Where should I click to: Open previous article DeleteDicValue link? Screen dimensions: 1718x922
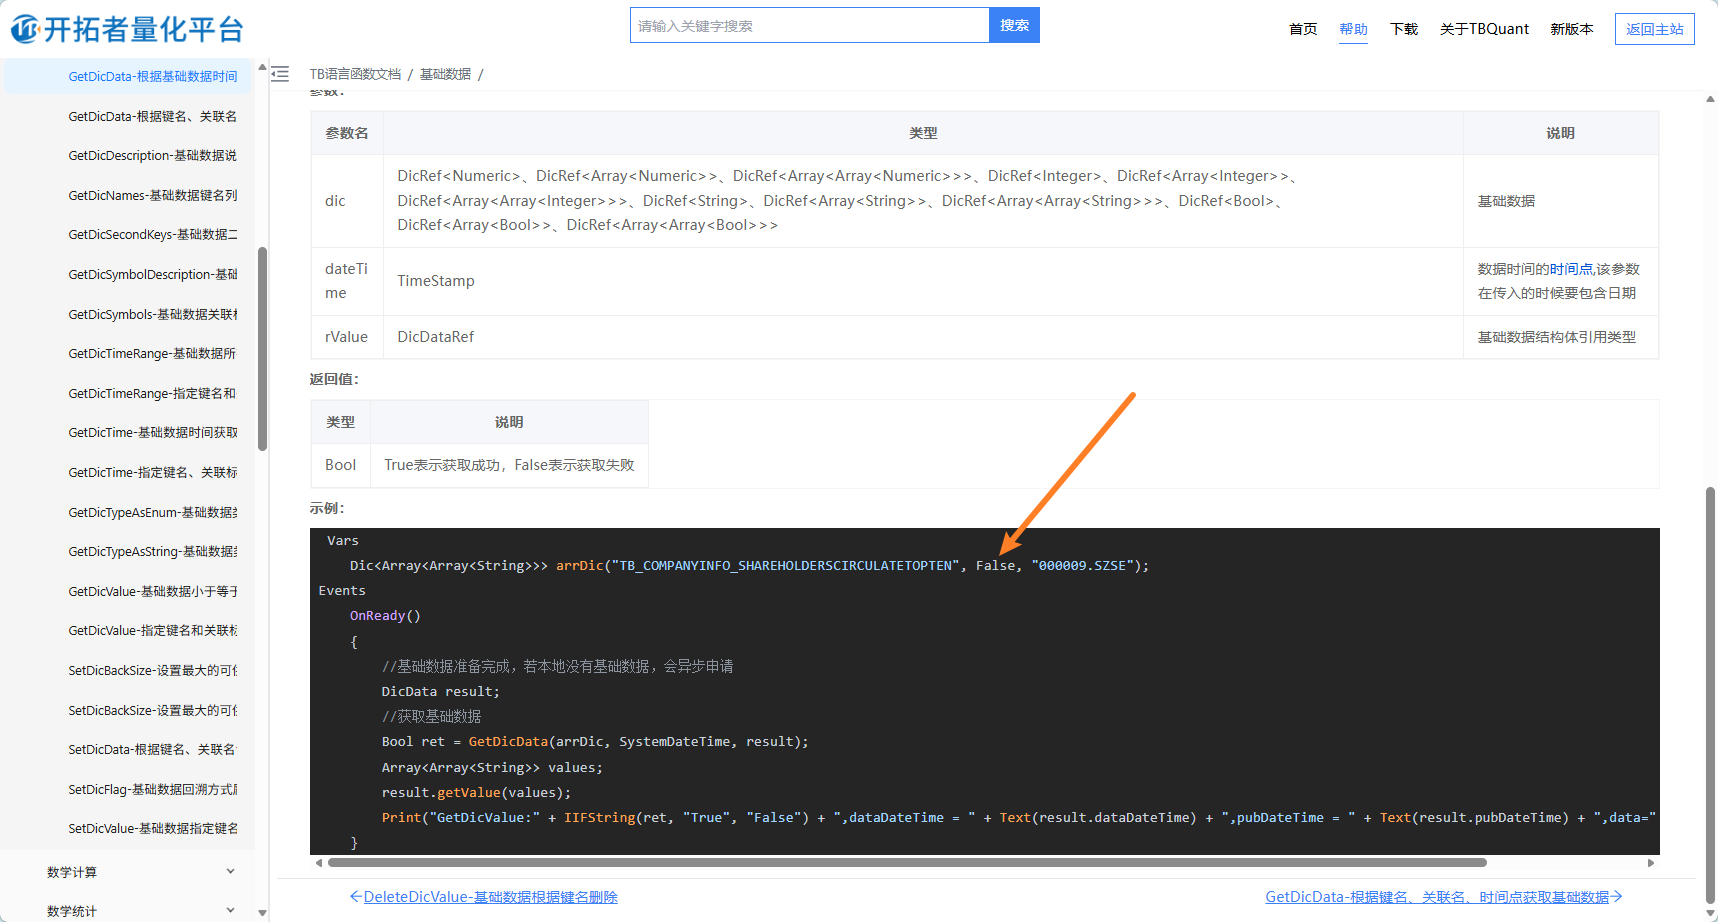tap(484, 897)
